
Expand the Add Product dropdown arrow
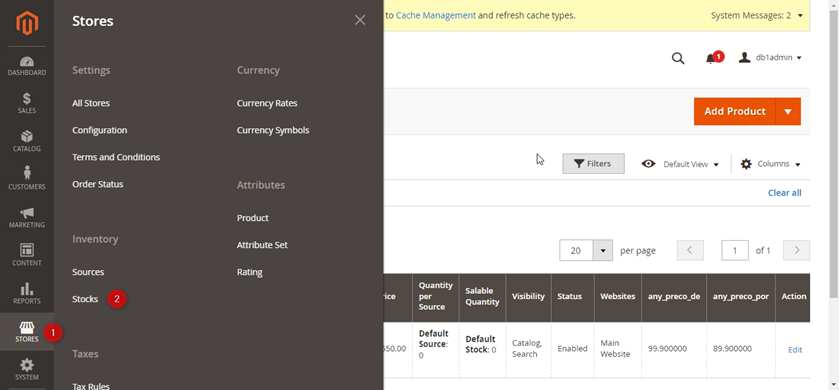788,111
